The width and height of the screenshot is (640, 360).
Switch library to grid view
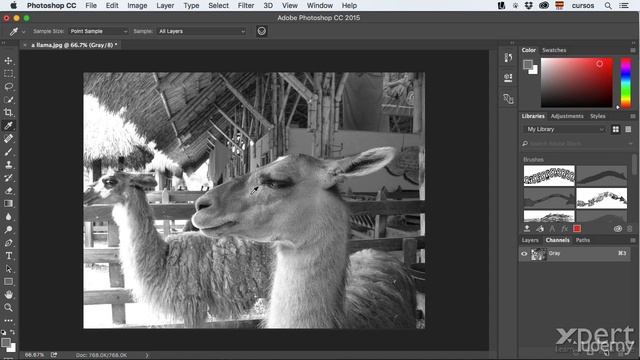(616, 129)
